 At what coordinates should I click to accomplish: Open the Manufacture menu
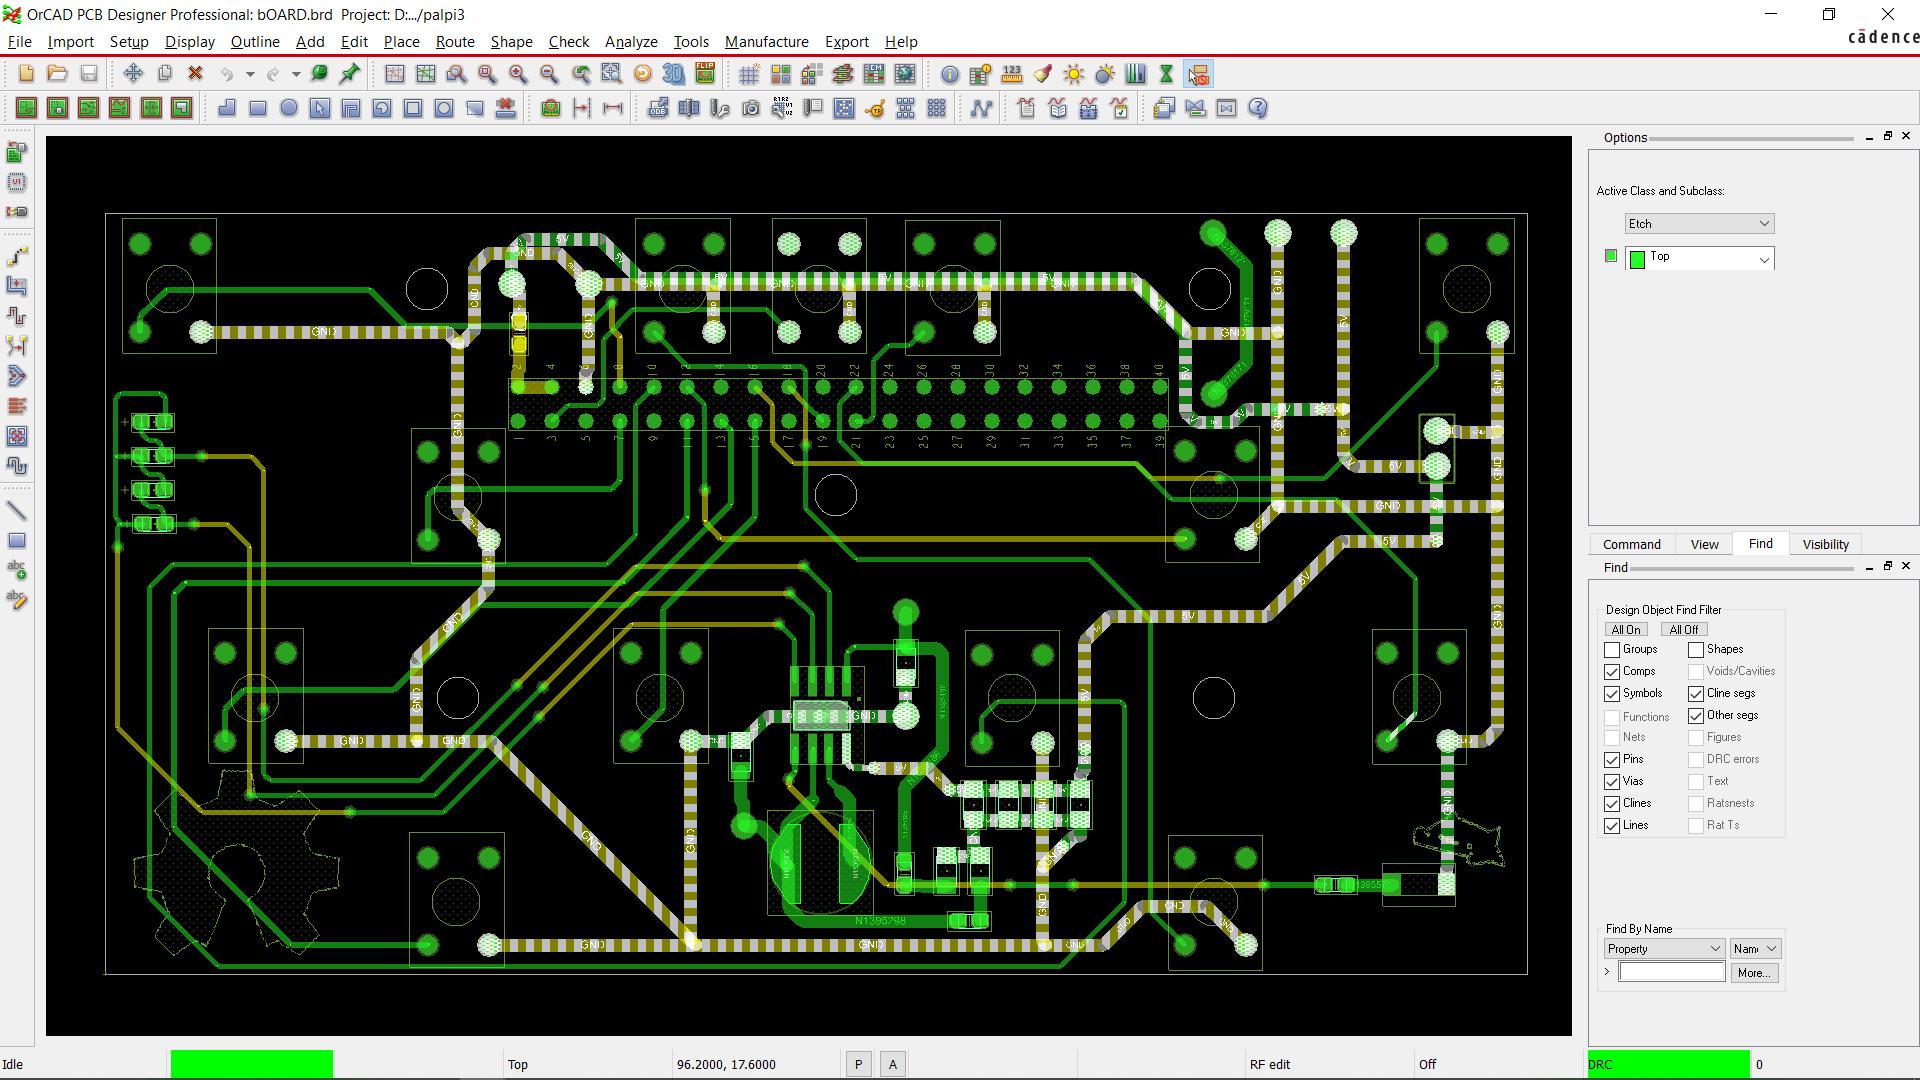click(767, 42)
